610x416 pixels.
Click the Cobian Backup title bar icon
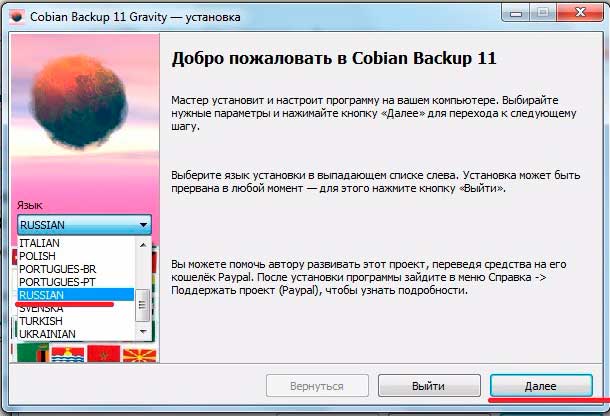16,17
